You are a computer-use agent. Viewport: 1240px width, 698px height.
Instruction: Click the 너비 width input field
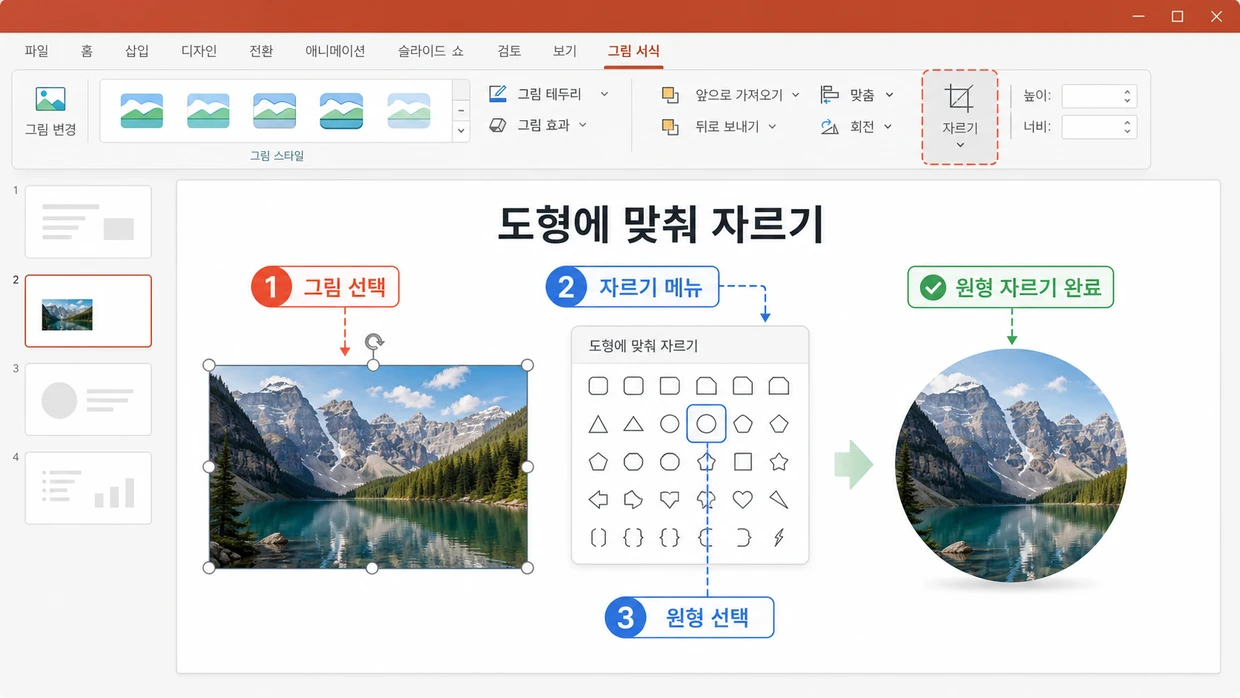[x=1099, y=127]
